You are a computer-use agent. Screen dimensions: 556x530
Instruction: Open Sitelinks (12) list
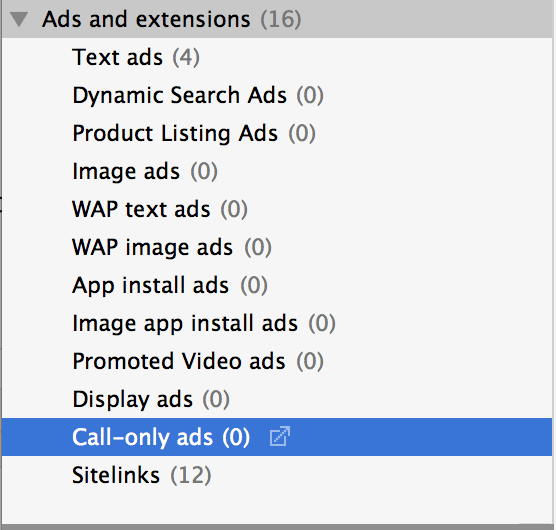click(x=141, y=475)
